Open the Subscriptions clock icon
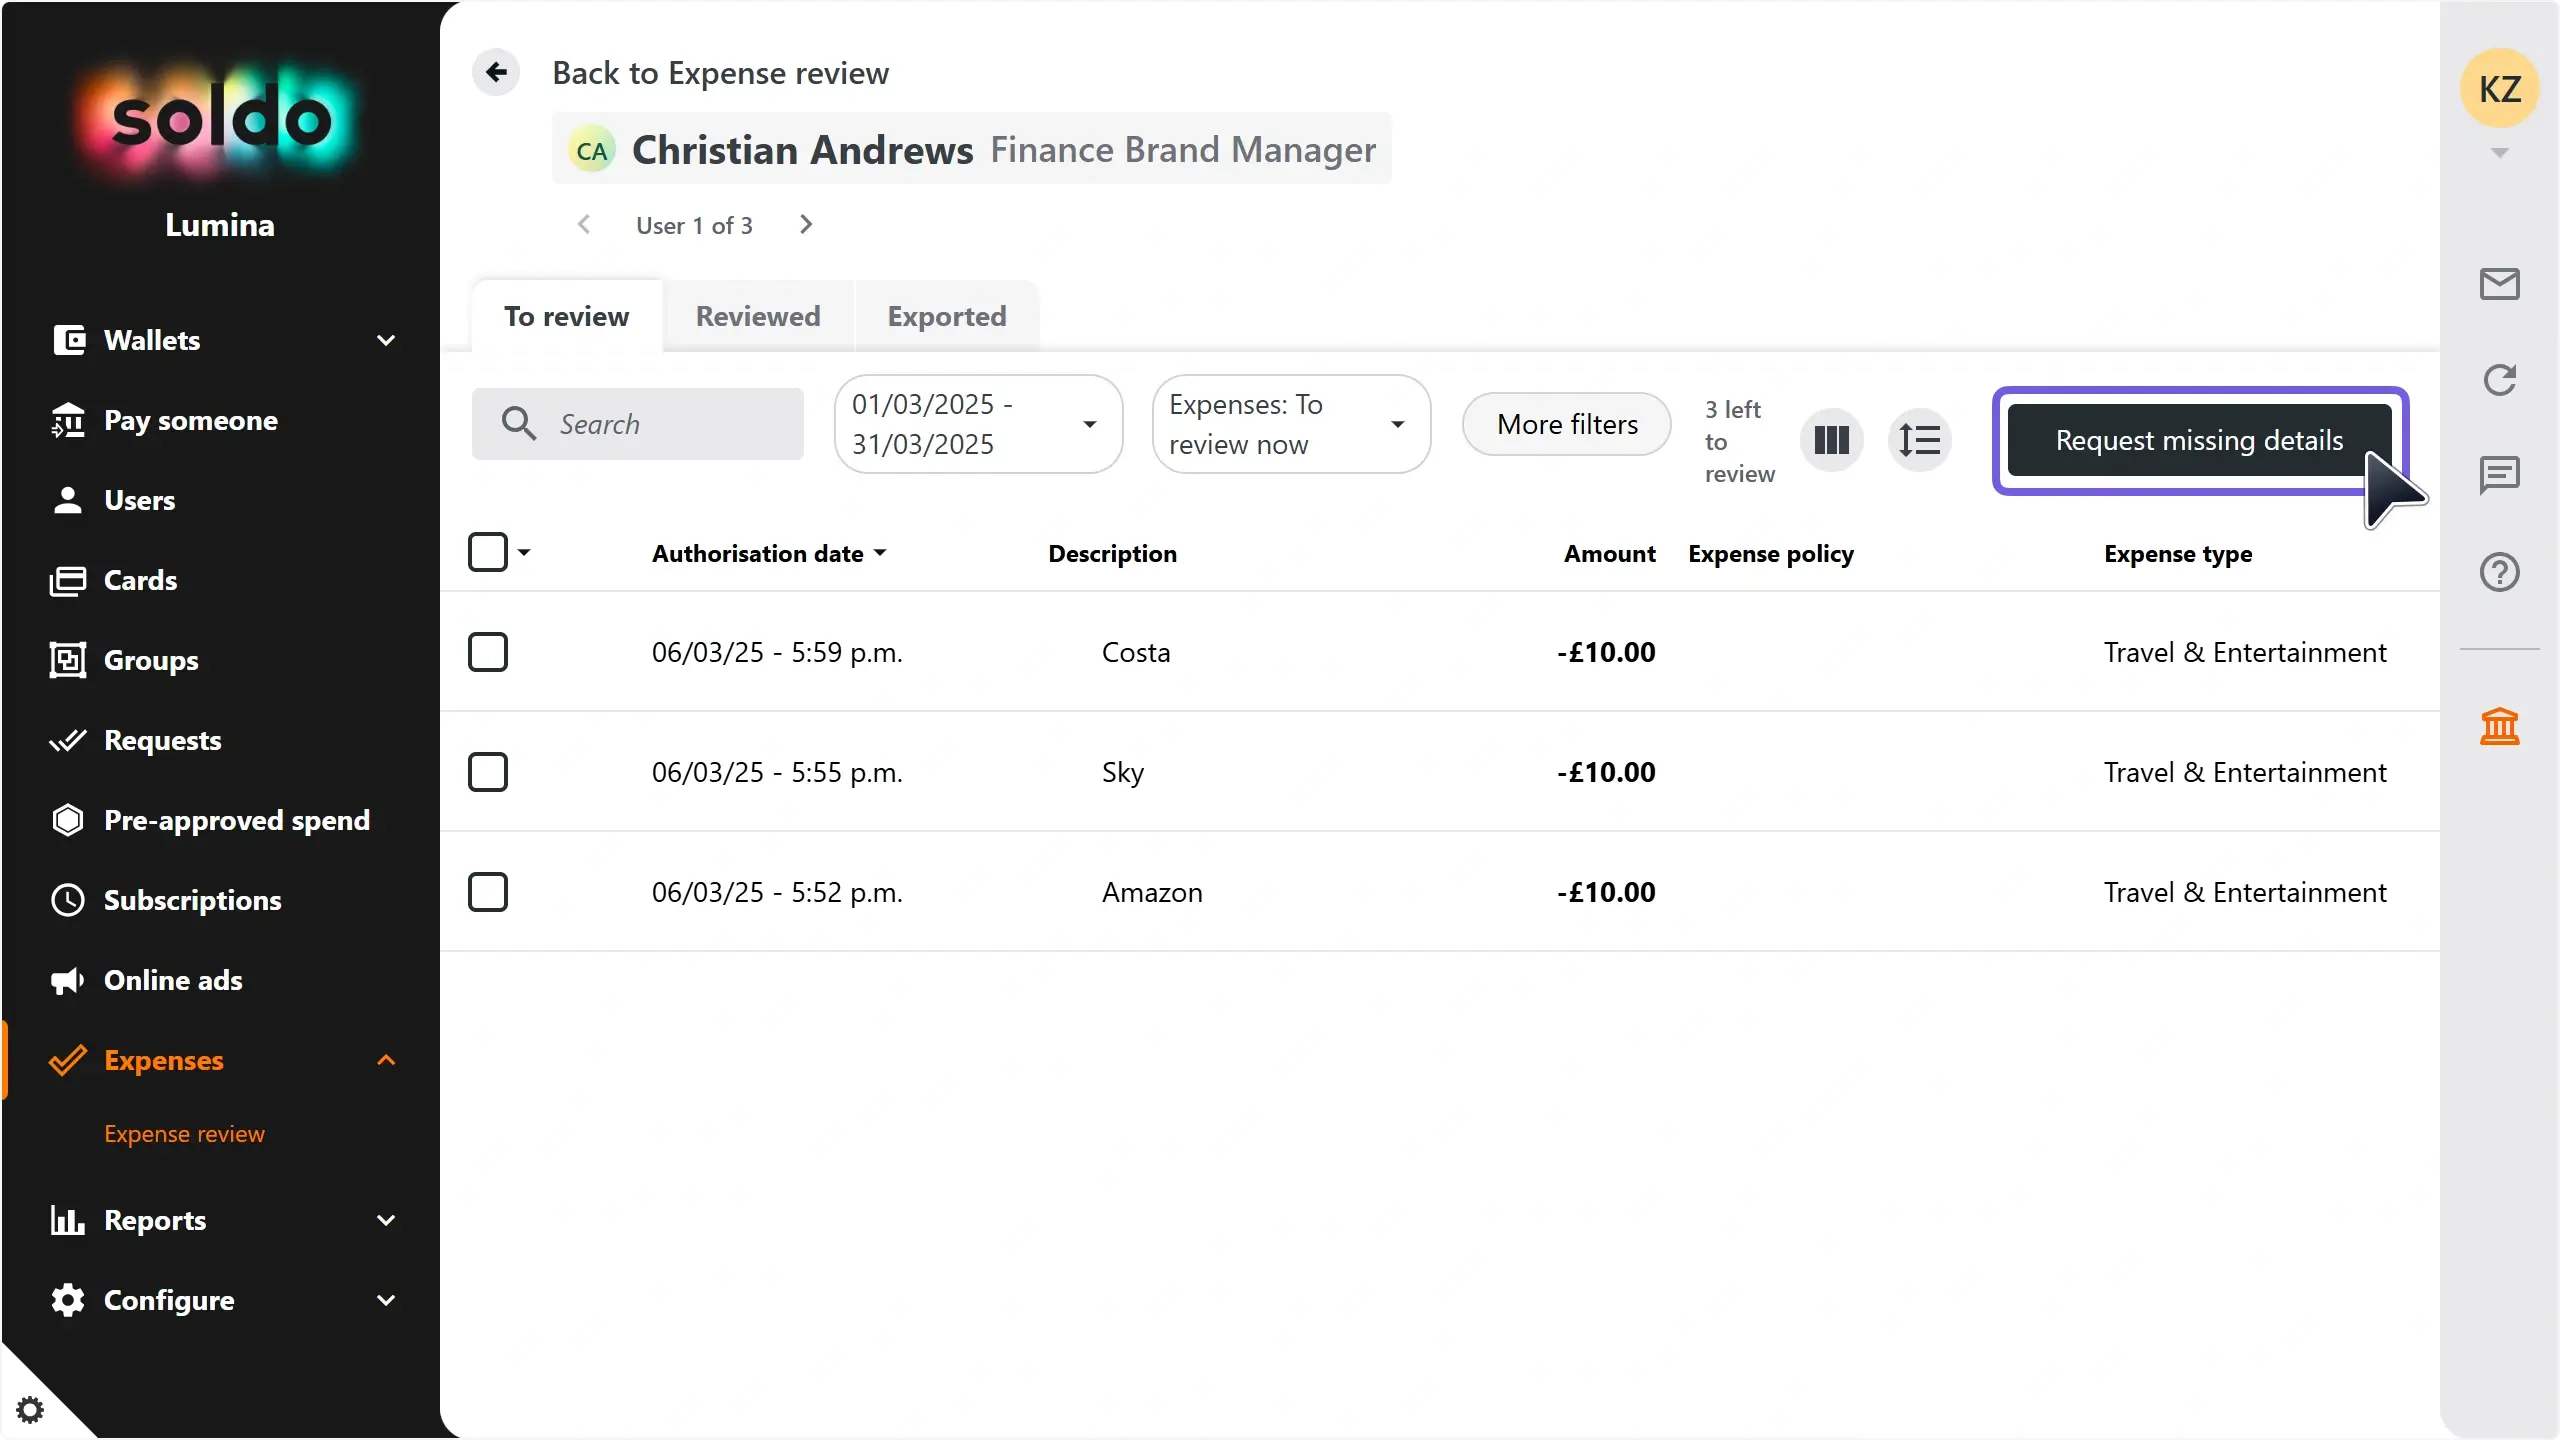The height and width of the screenshot is (1440, 2560). coord(68,900)
